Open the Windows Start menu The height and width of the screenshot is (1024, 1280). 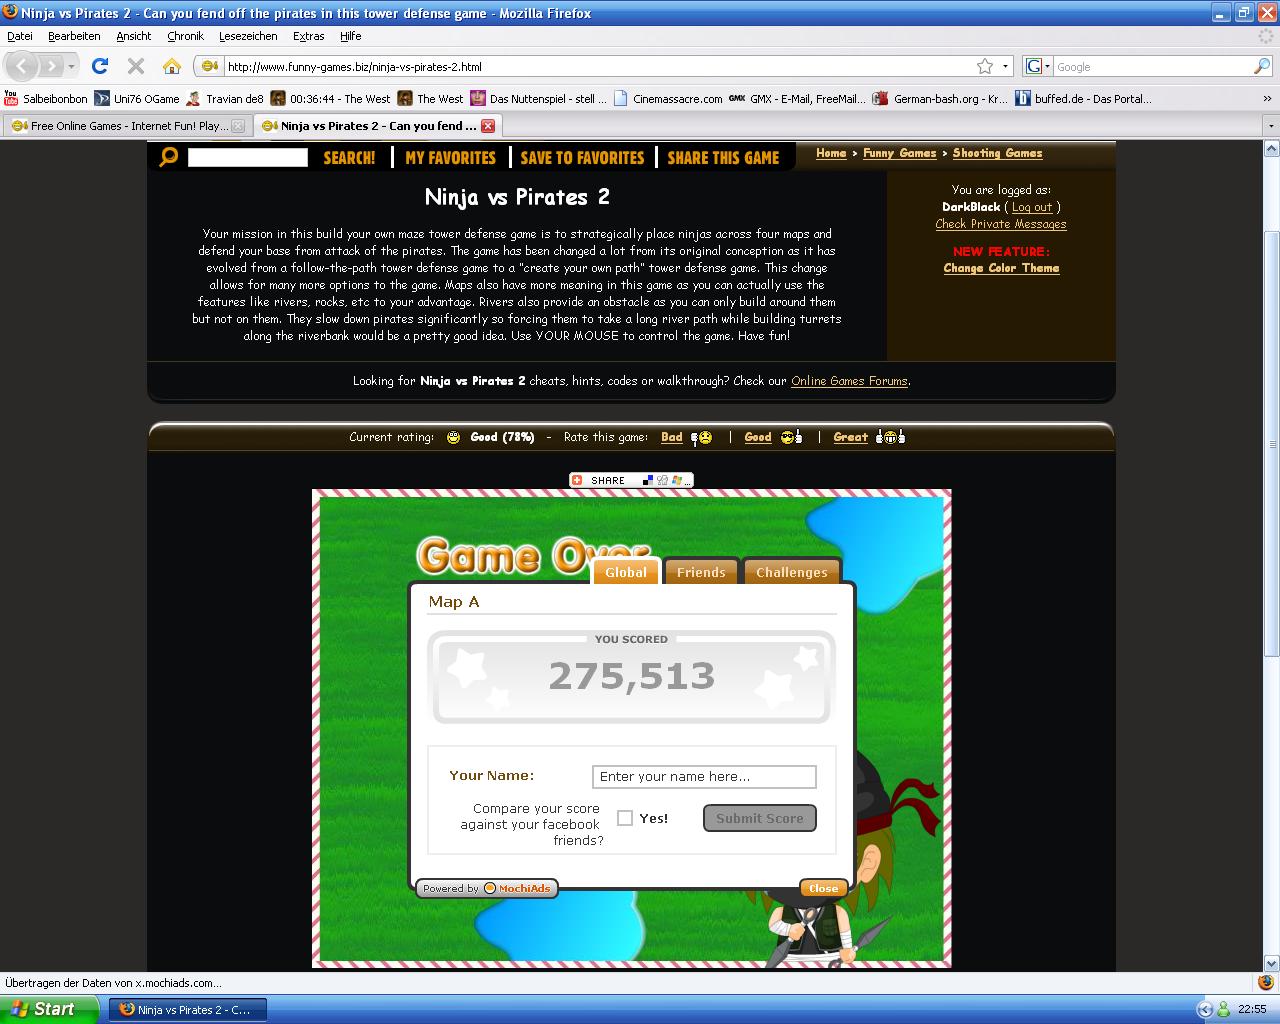(x=48, y=1009)
